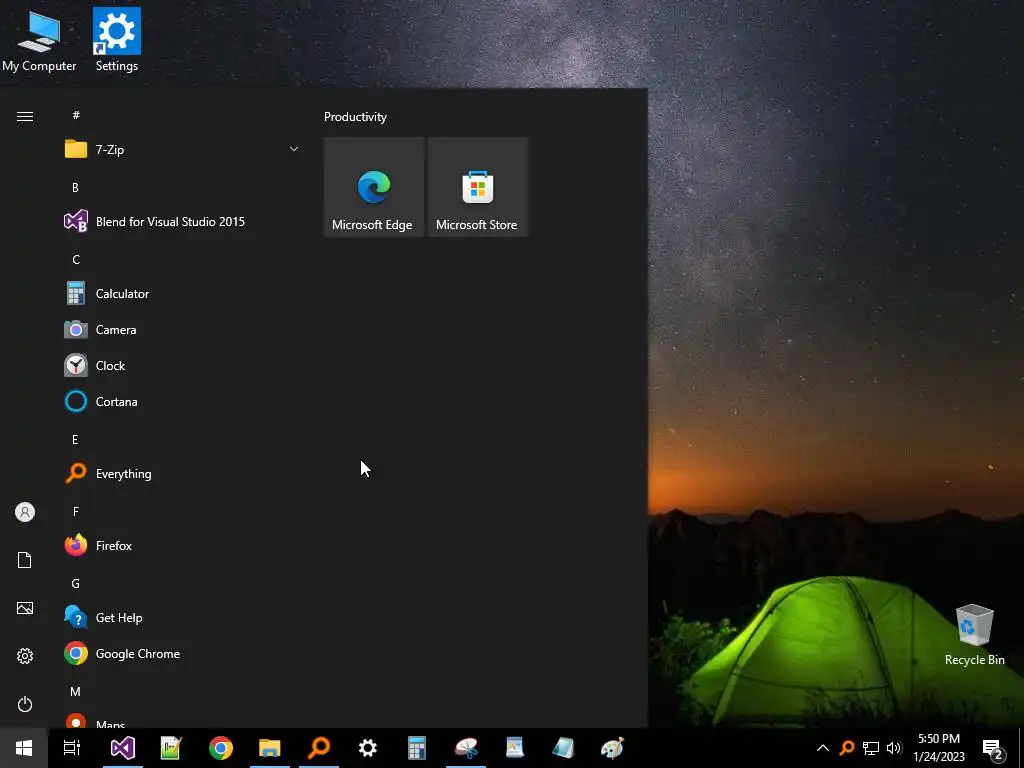This screenshot has width=1024, height=768.
Task: Click the M letter section header
Action: pyautogui.click(x=76, y=692)
